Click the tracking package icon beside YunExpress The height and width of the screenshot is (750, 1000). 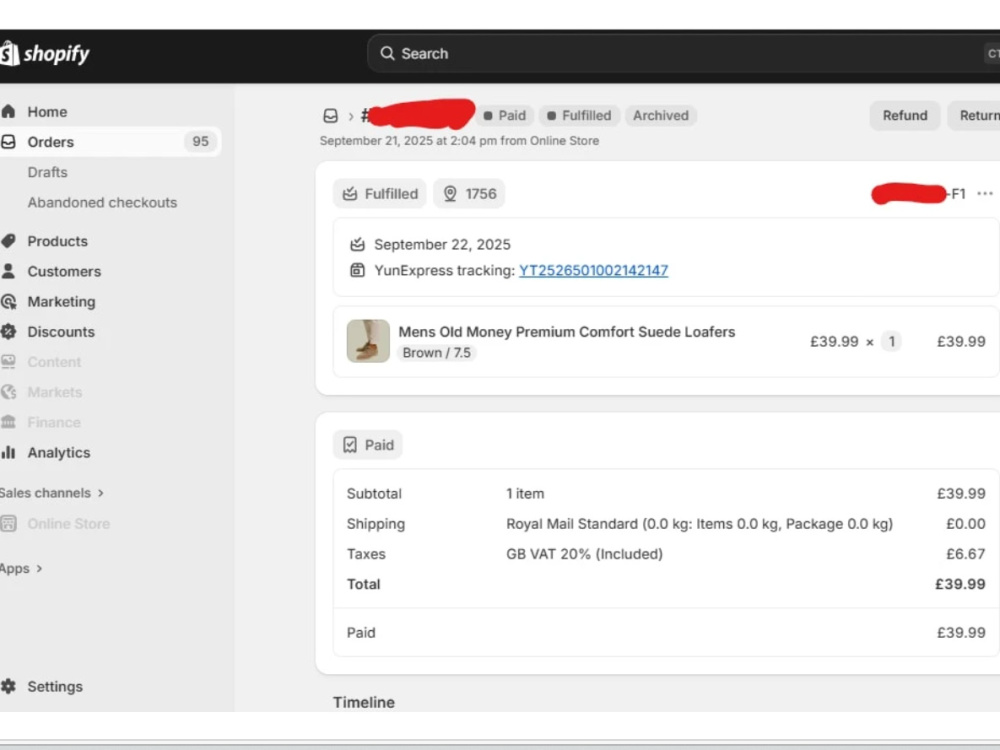pyautogui.click(x=357, y=270)
